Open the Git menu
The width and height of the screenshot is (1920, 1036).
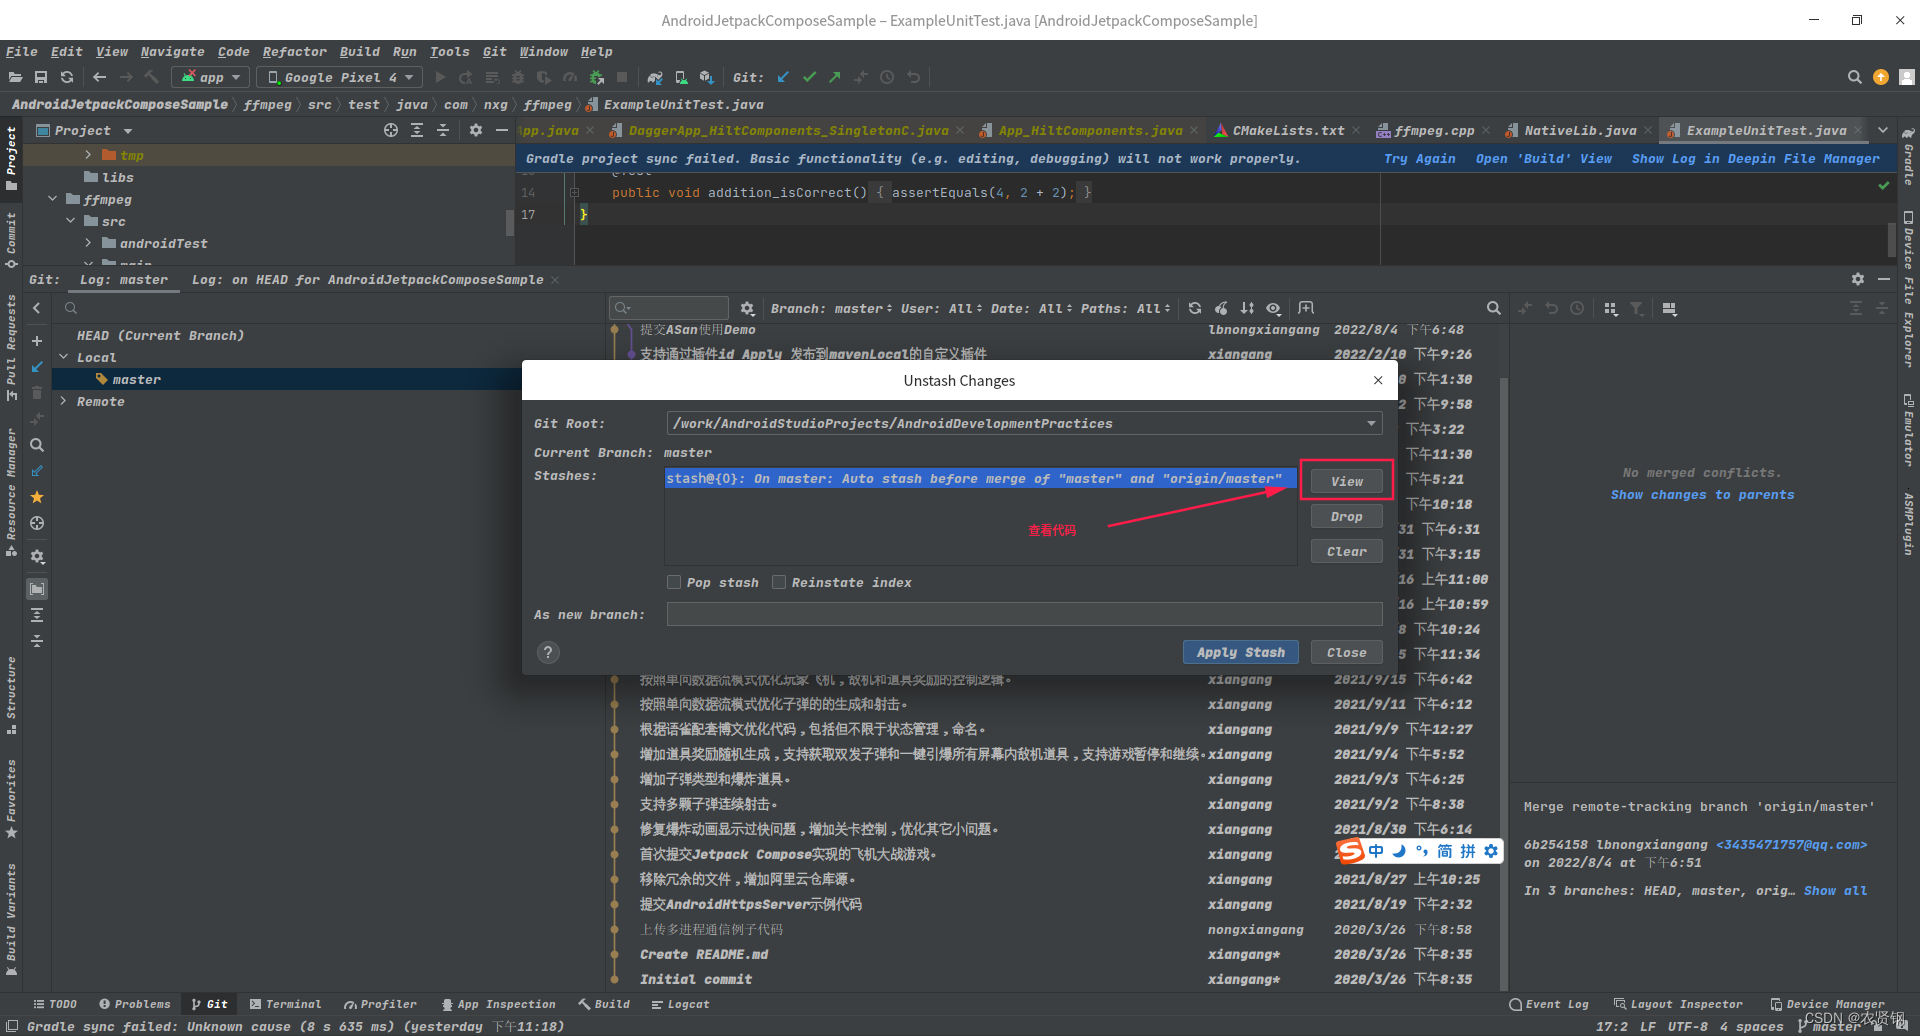point(494,51)
